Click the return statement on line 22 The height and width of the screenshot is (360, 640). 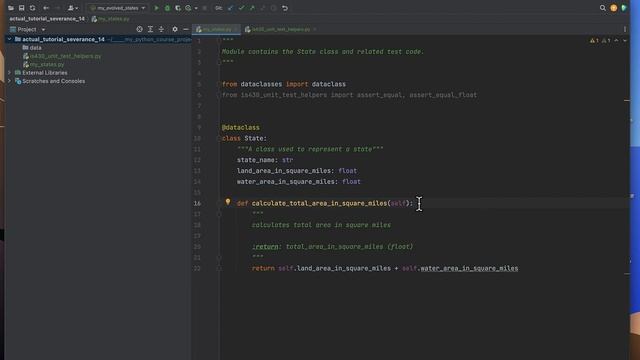click(x=385, y=268)
